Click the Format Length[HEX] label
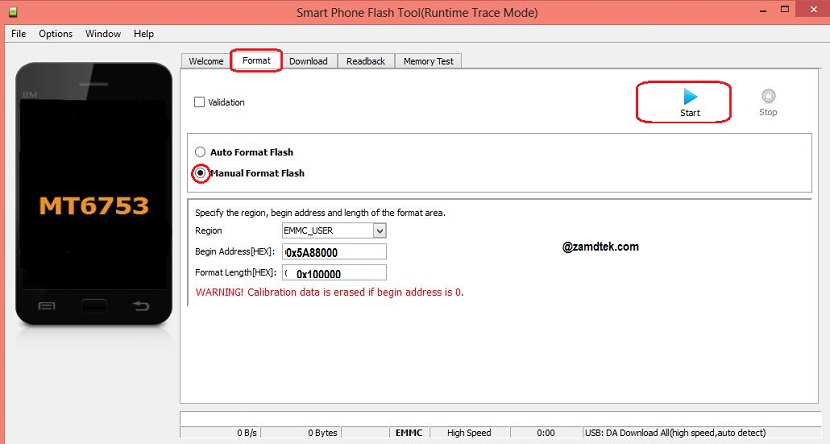This screenshot has width=830, height=444. coord(236,273)
